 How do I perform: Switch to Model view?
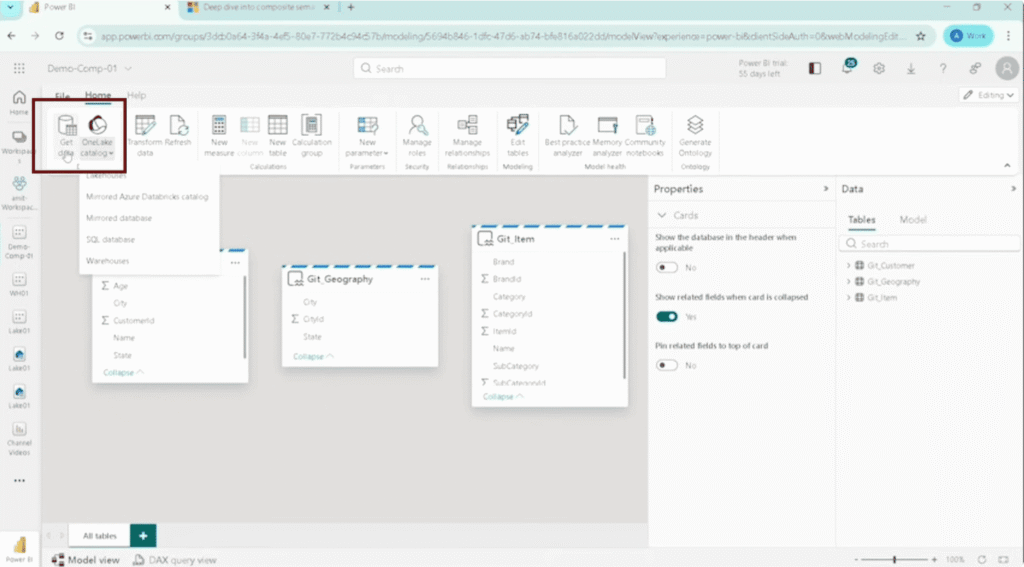86,560
